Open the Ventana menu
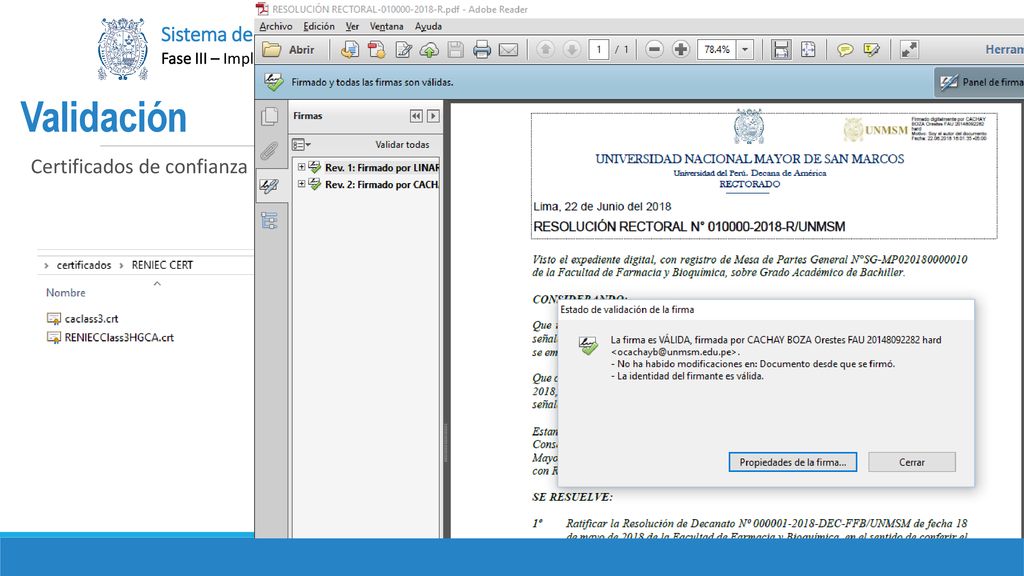Viewport: 1024px width, 576px height. pyautogui.click(x=387, y=26)
